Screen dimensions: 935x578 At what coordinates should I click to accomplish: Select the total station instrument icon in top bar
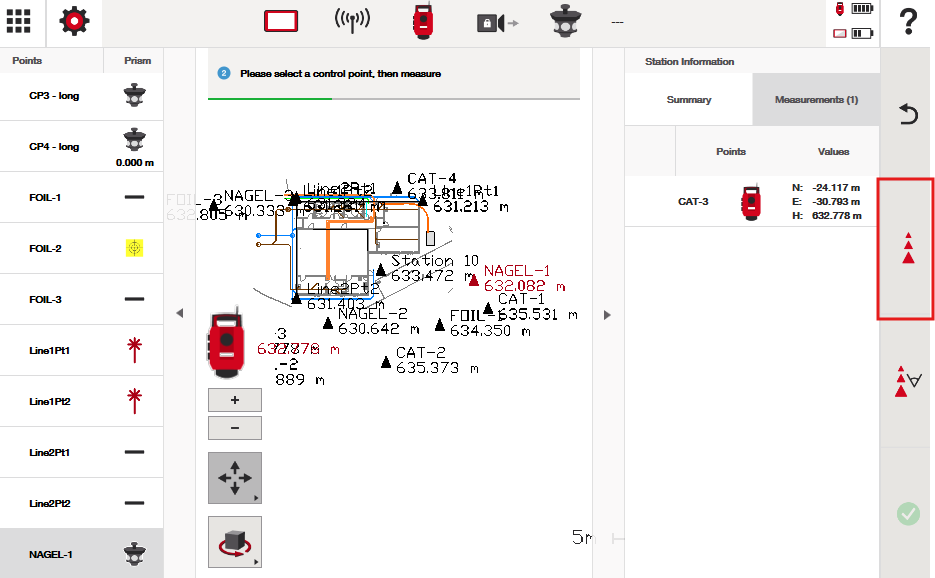point(422,22)
